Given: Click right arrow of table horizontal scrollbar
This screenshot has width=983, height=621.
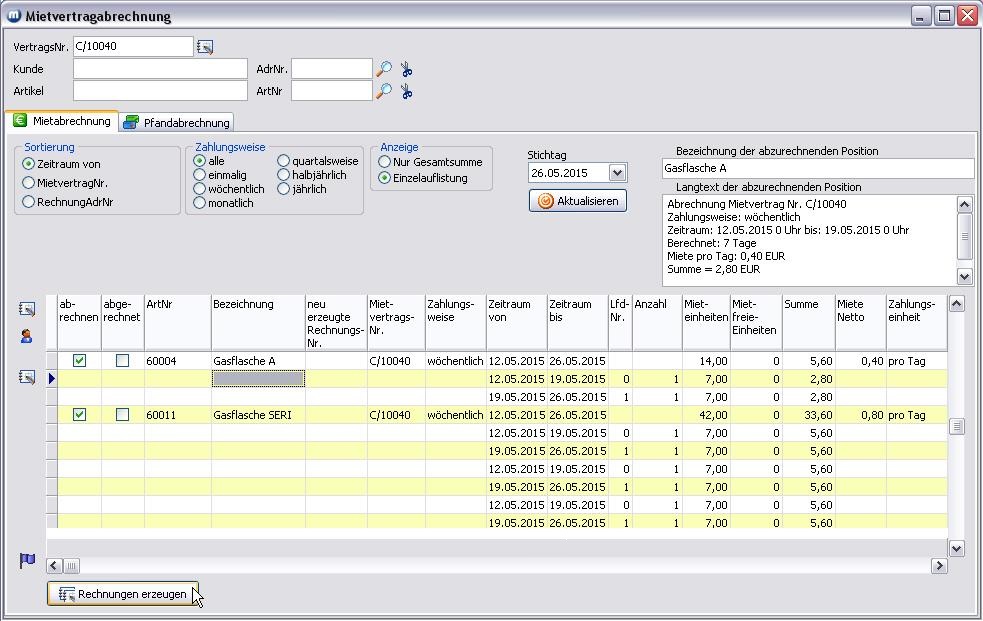Looking at the screenshot, I should tap(938, 566).
